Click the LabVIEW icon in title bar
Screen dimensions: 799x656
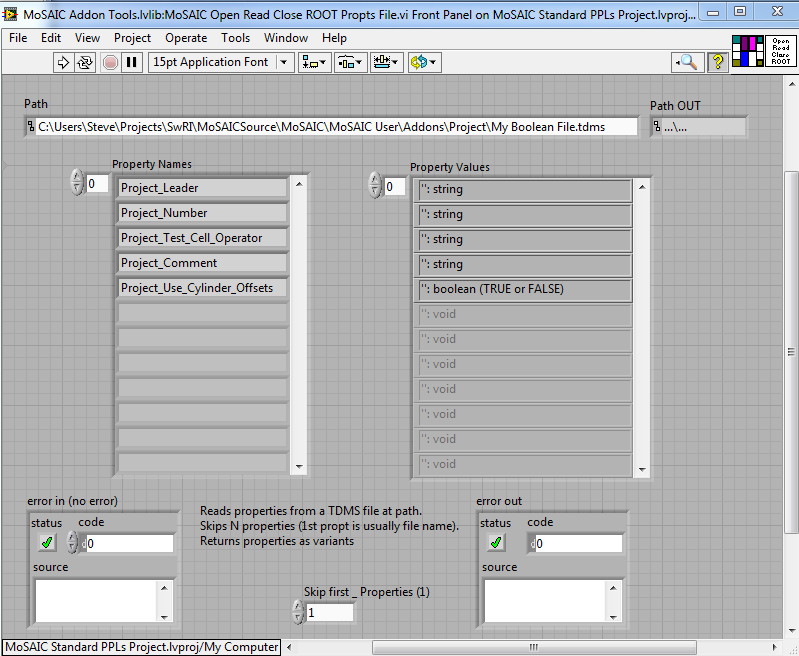(9, 14)
